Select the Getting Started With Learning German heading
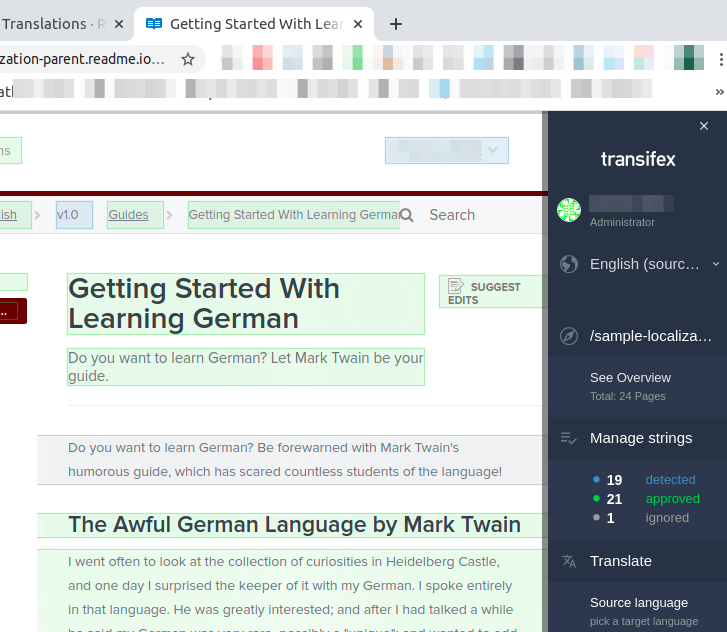727x632 pixels. coord(246,304)
